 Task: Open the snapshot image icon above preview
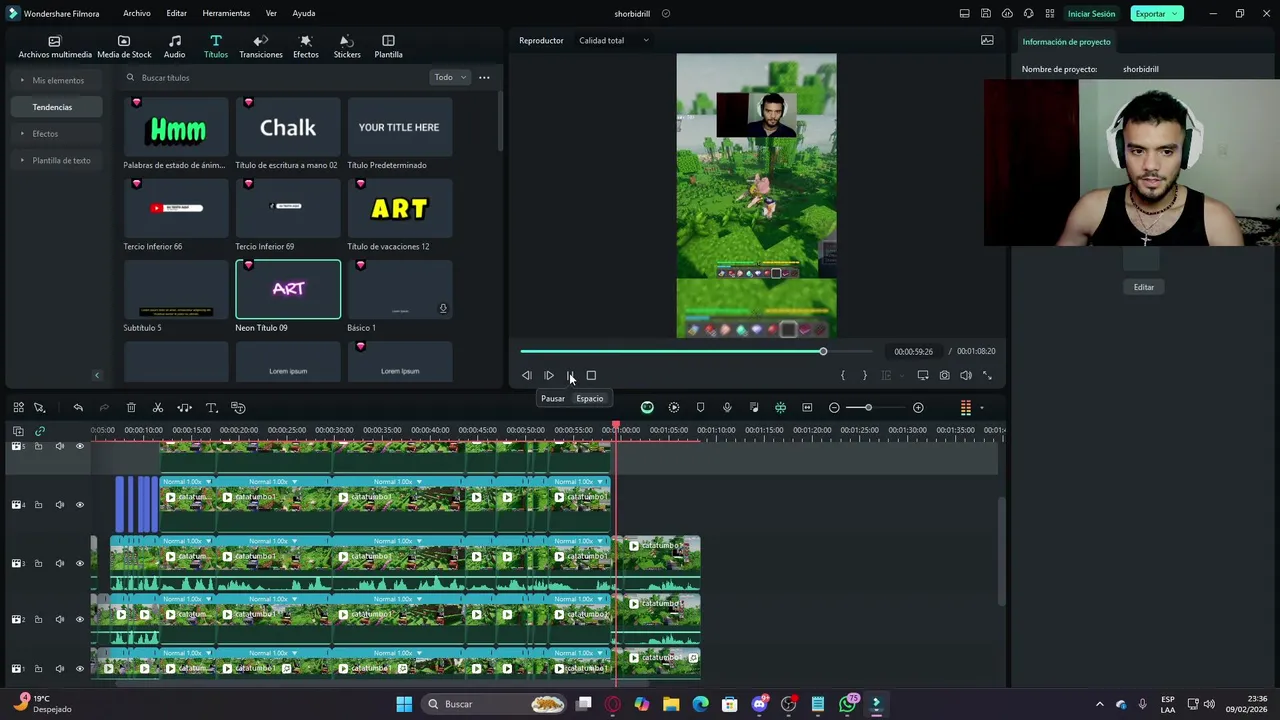(987, 41)
